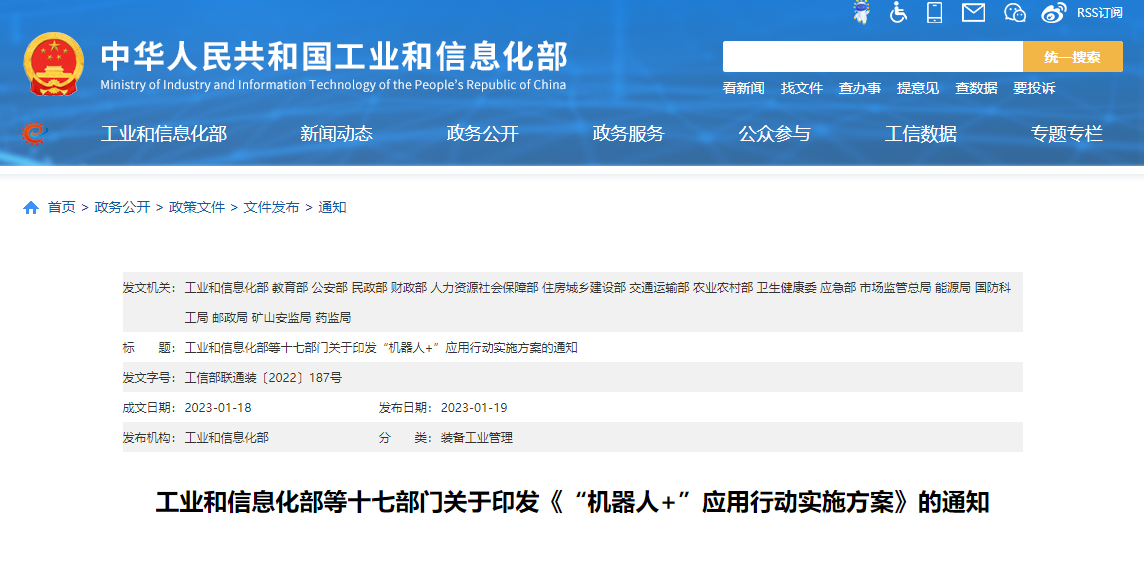The width and height of the screenshot is (1144, 579).
Task: Click 卫生健康委 in the agencies list
Action: [x=786, y=288]
